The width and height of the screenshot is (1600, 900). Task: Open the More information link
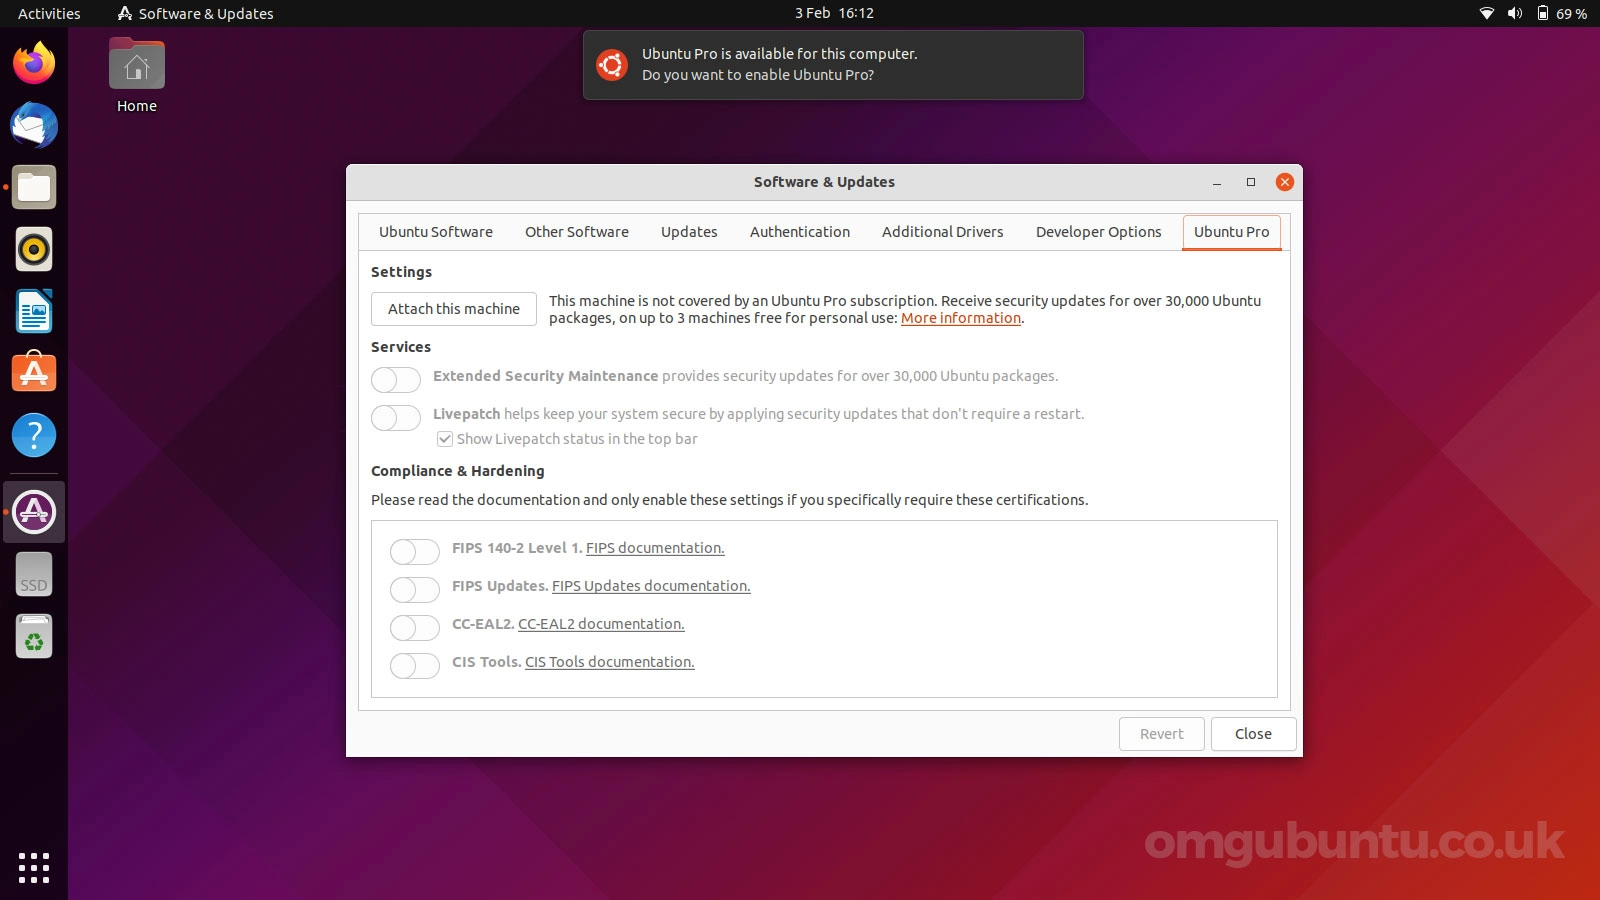[x=961, y=318]
